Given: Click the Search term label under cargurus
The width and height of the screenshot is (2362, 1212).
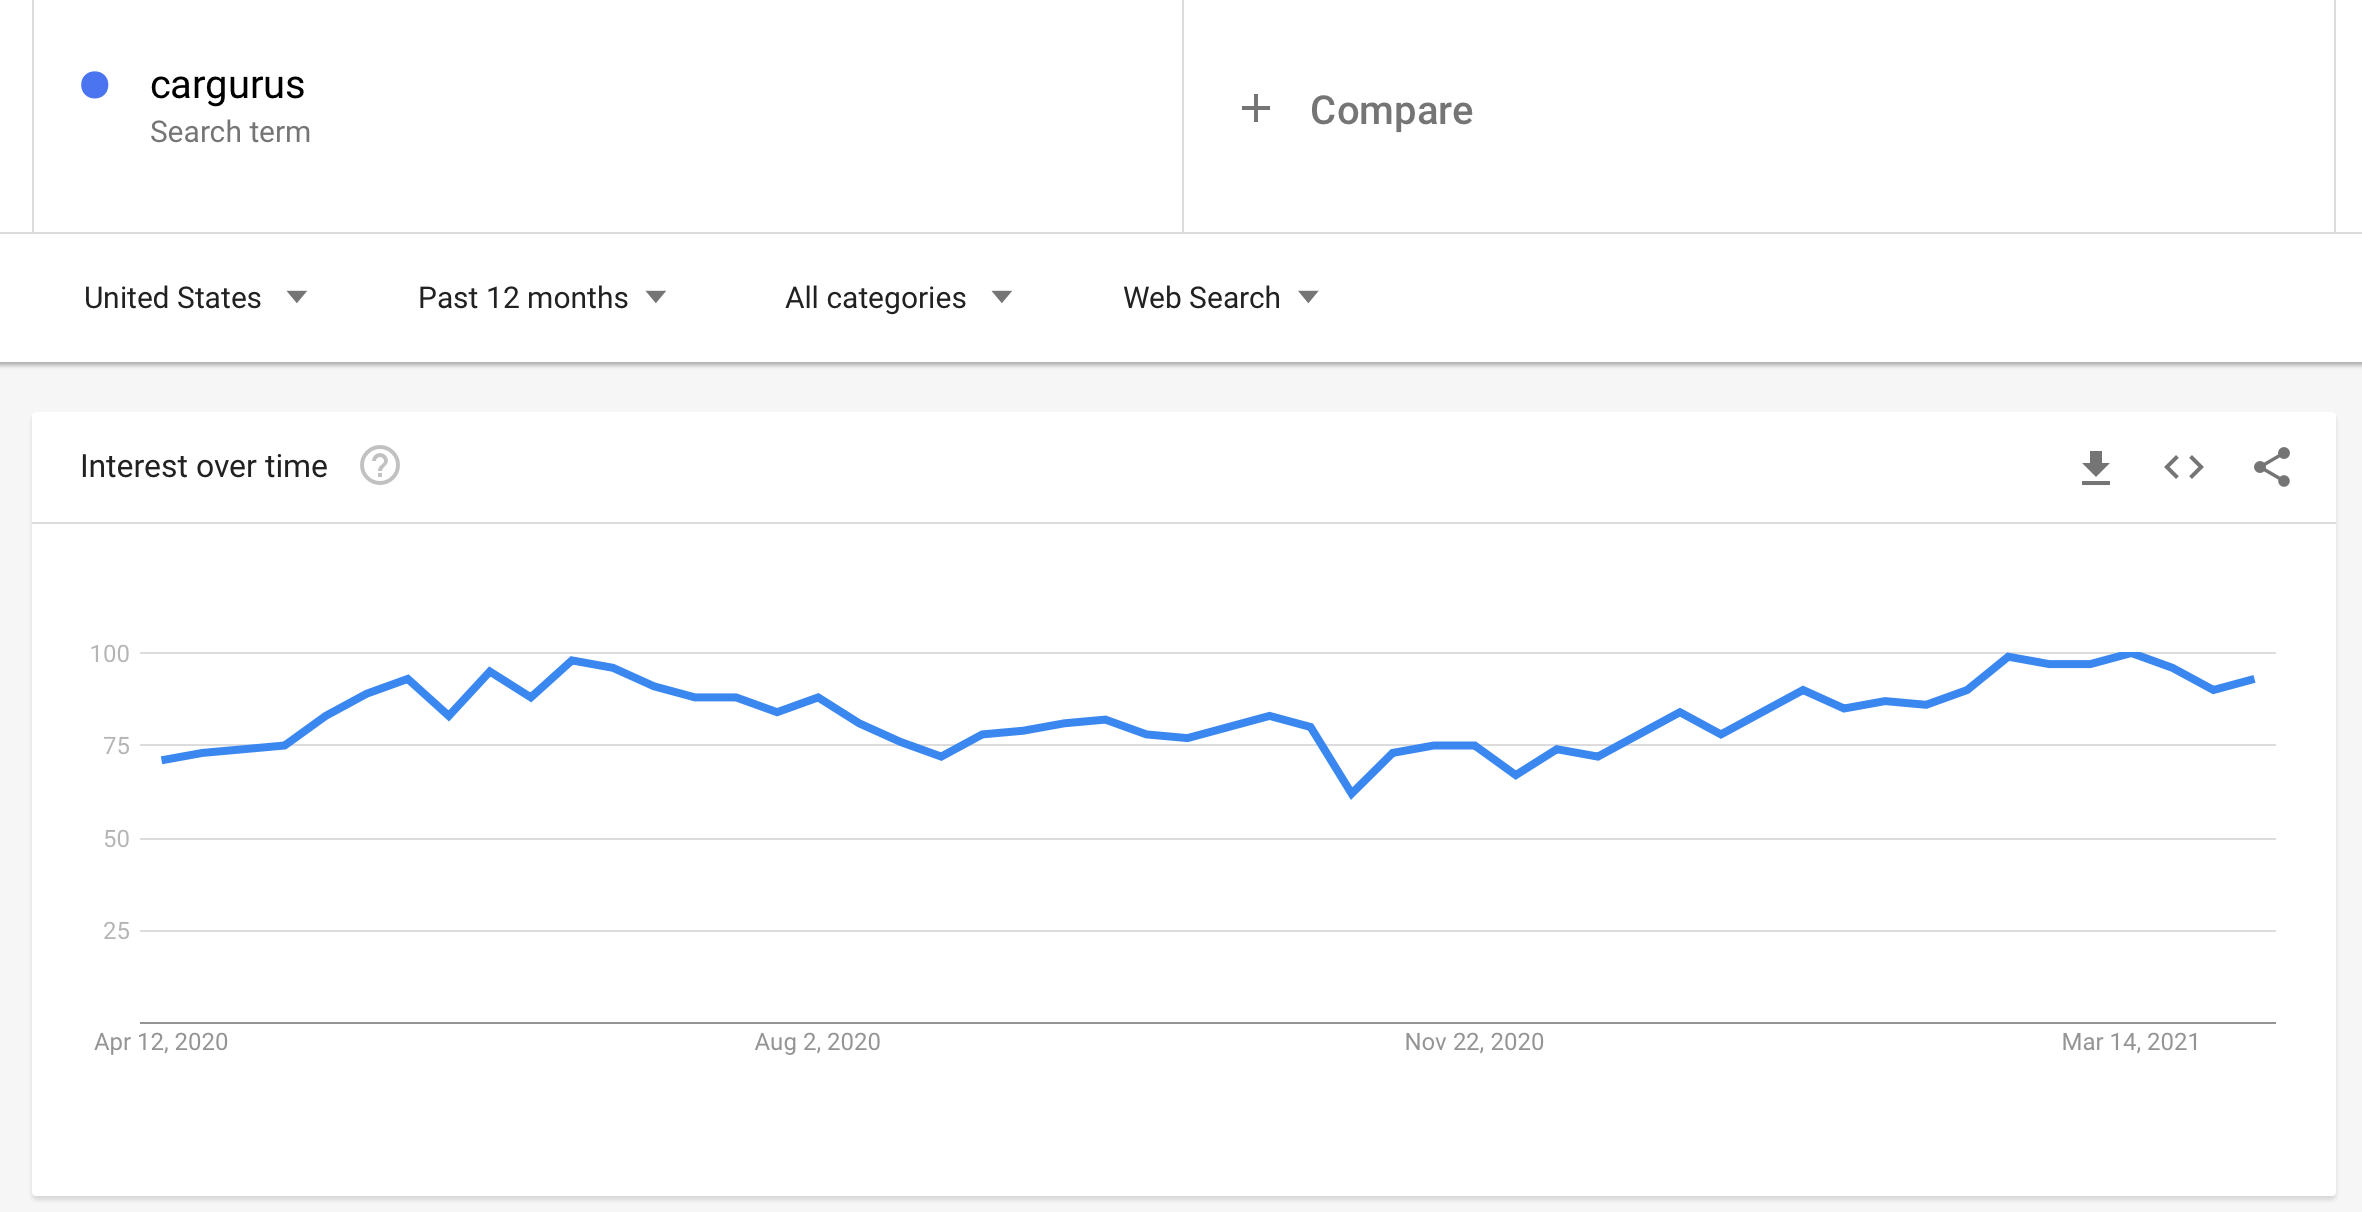Looking at the screenshot, I should [230, 132].
